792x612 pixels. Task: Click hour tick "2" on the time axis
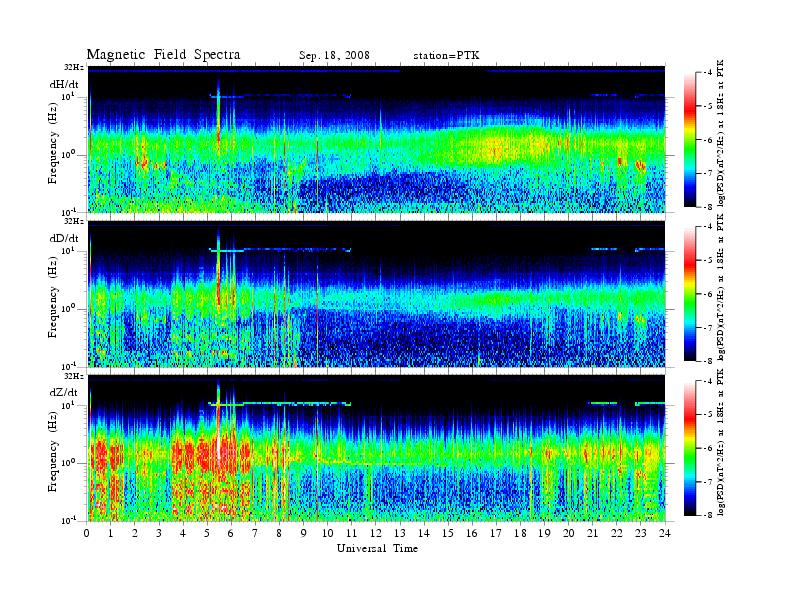click(135, 533)
